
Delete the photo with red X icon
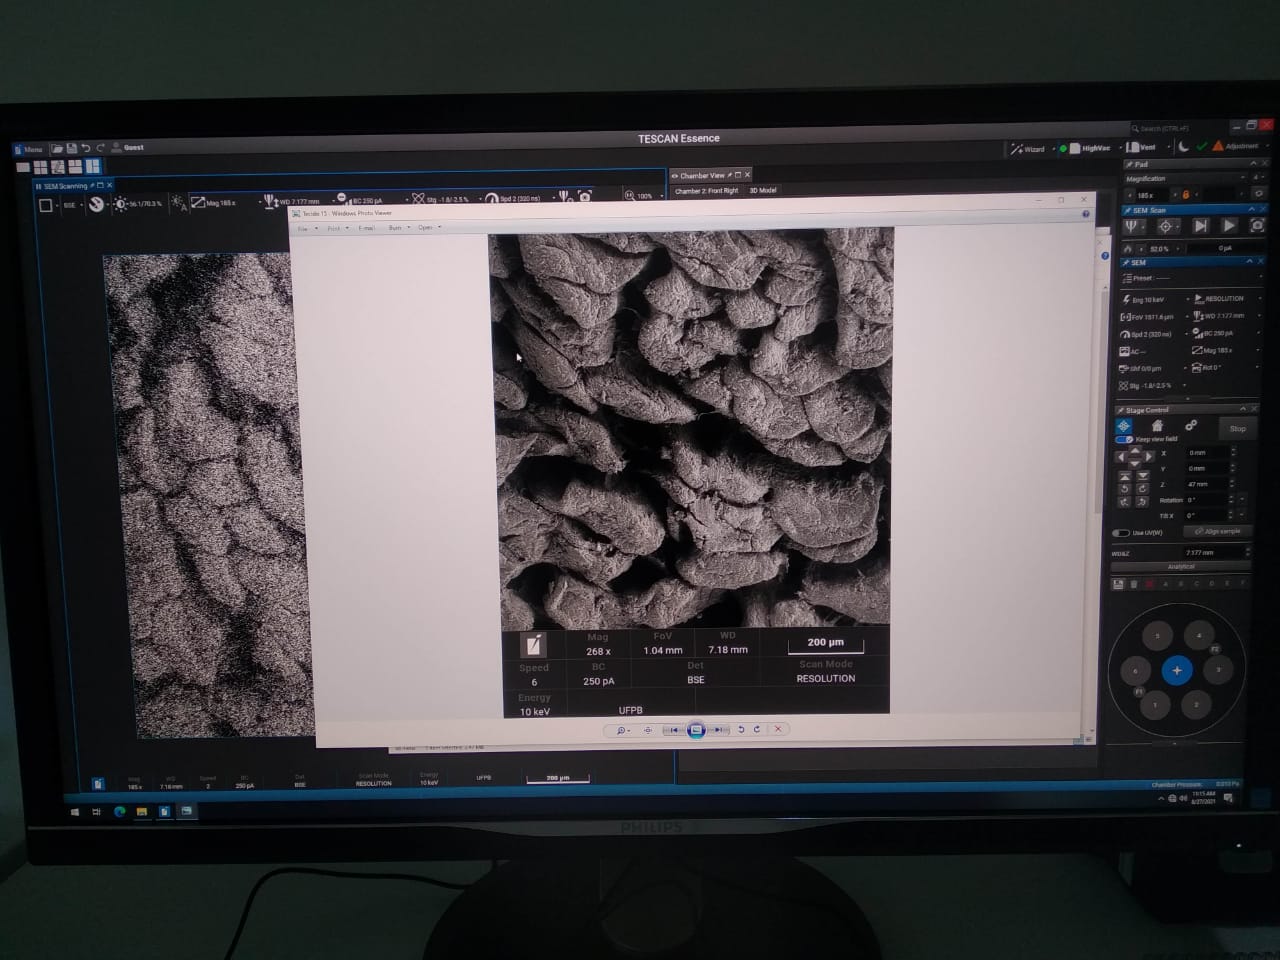click(778, 729)
